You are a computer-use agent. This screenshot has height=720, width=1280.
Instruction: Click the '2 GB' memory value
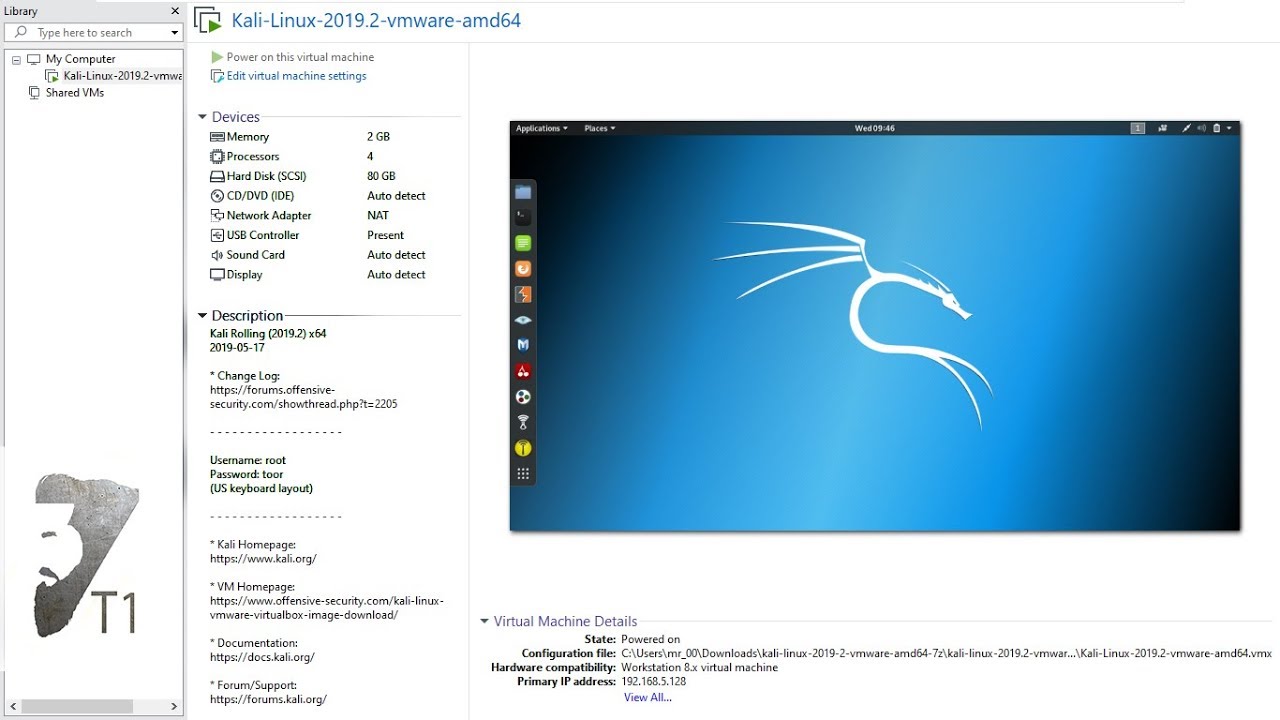378,137
